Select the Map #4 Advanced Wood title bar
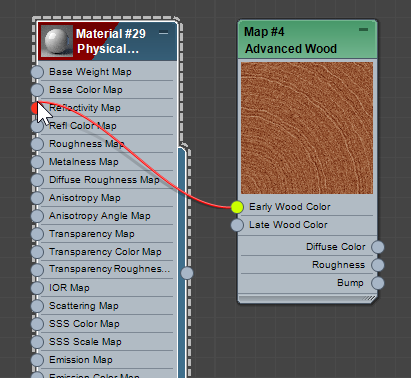The width and height of the screenshot is (411, 378). 308,40
